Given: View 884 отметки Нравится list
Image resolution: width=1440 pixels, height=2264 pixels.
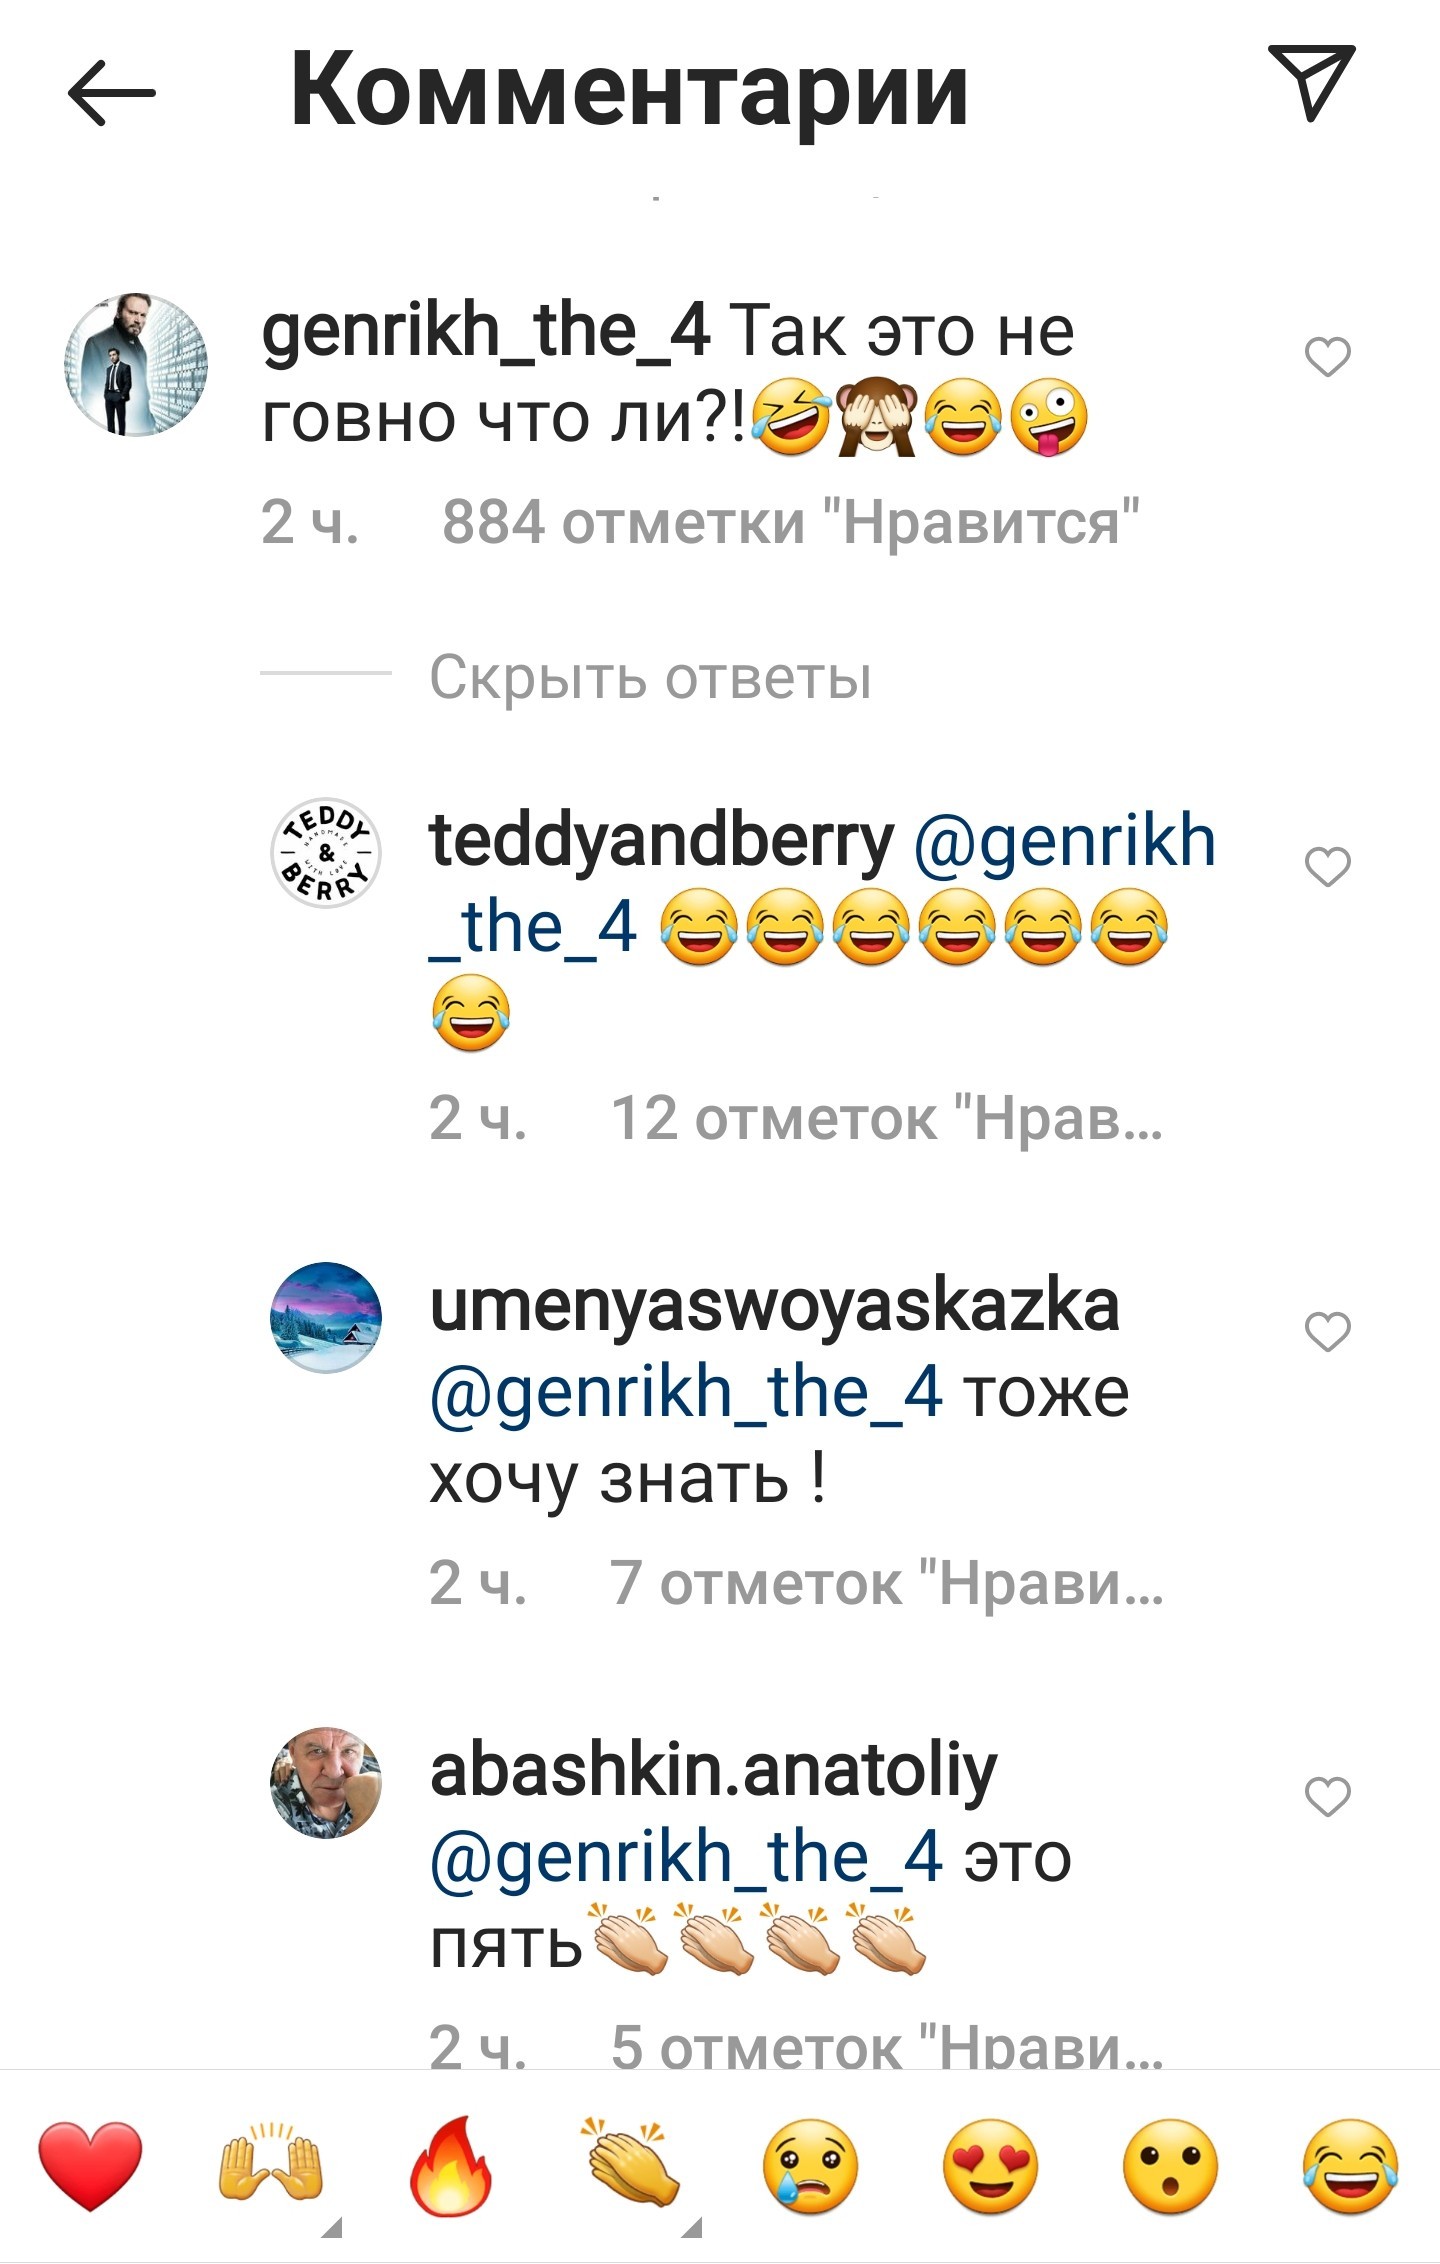Looking at the screenshot, I should (791, 522).
